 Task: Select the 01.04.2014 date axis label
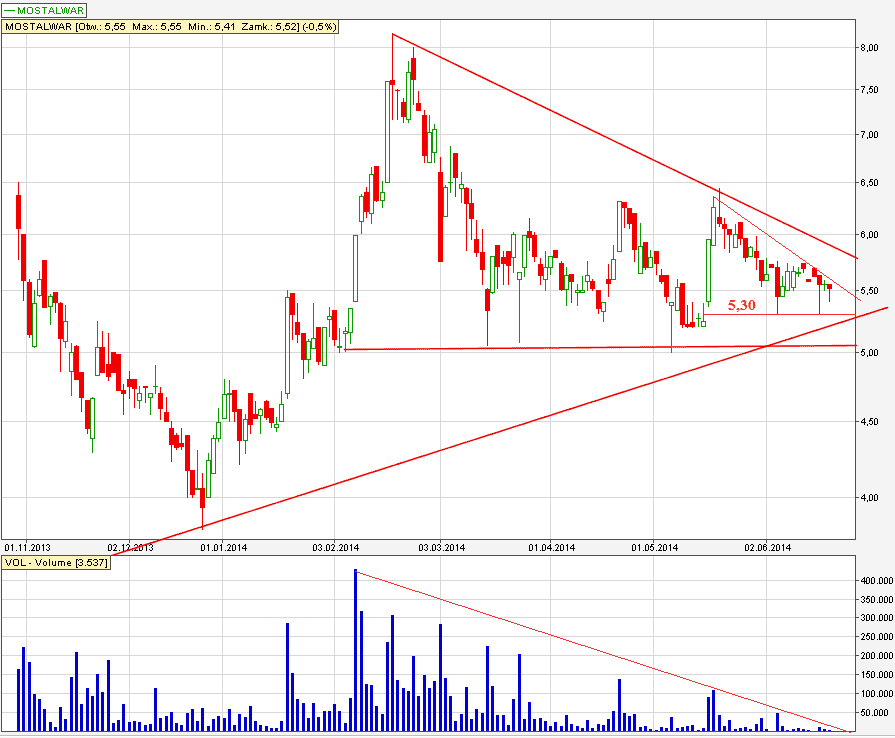point(552,548)
